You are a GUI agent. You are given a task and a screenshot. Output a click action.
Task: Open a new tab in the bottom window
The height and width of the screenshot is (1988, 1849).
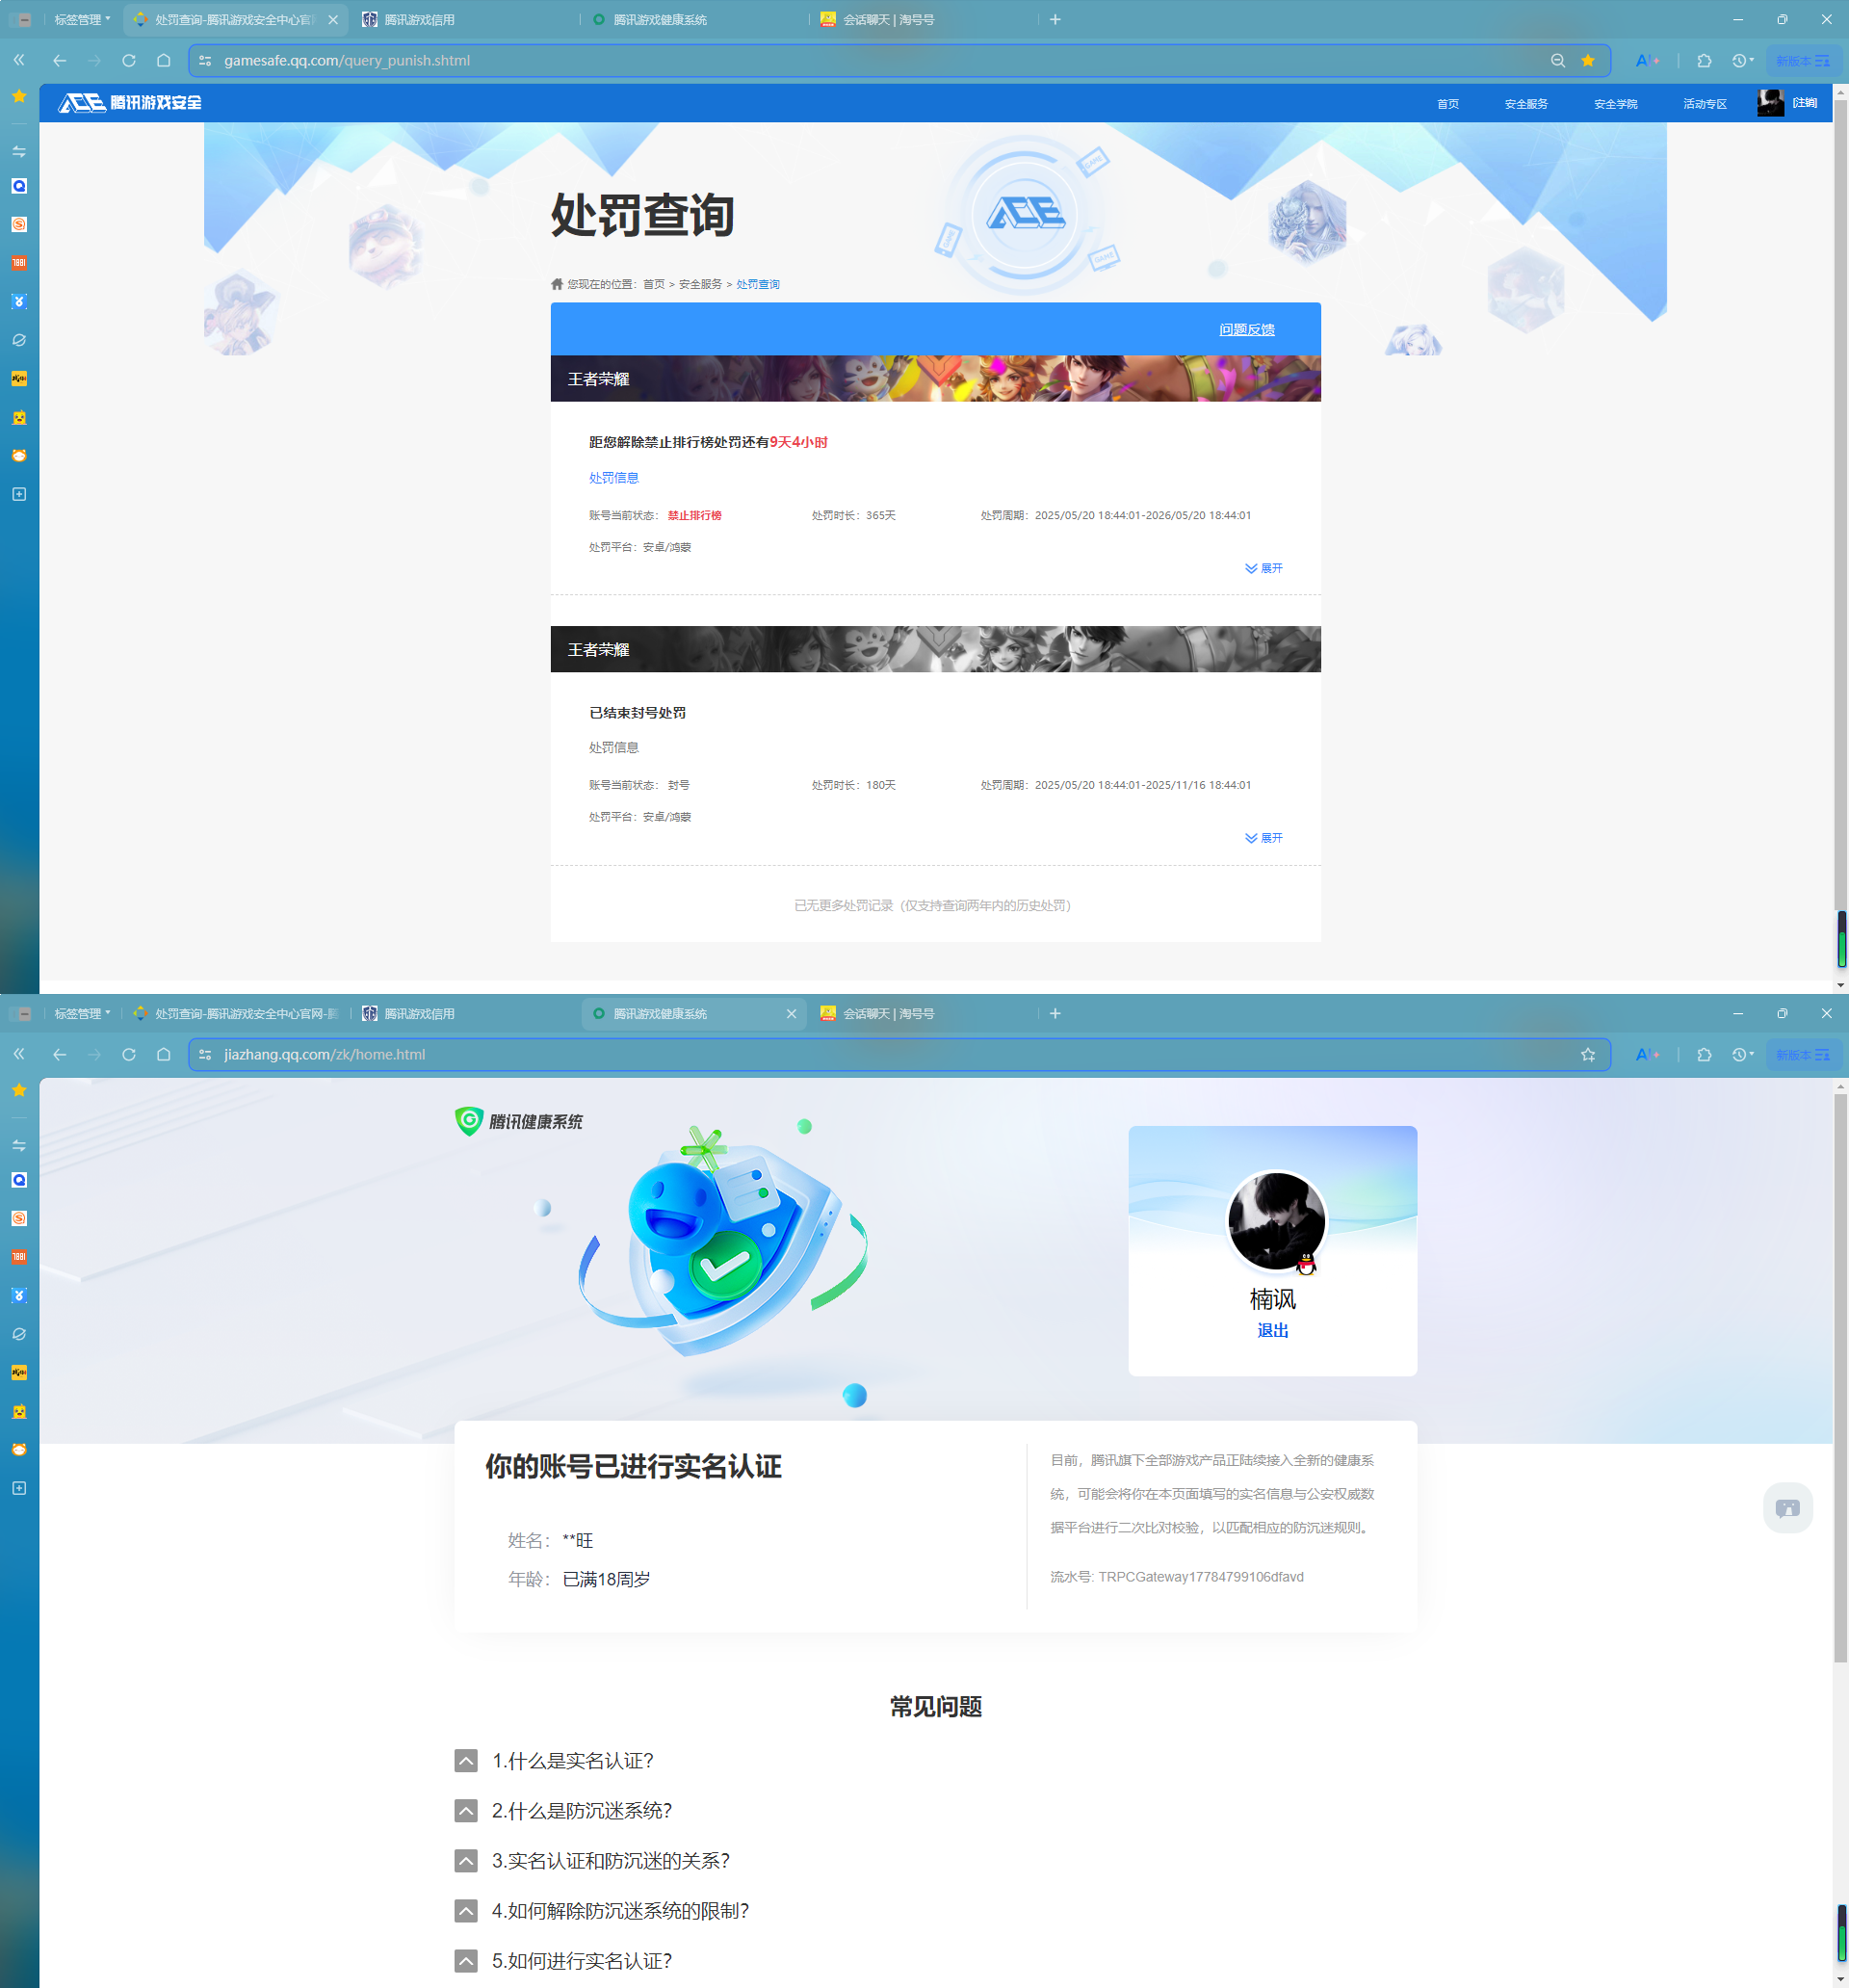pyautogui.click(x=1055, y=1013)
